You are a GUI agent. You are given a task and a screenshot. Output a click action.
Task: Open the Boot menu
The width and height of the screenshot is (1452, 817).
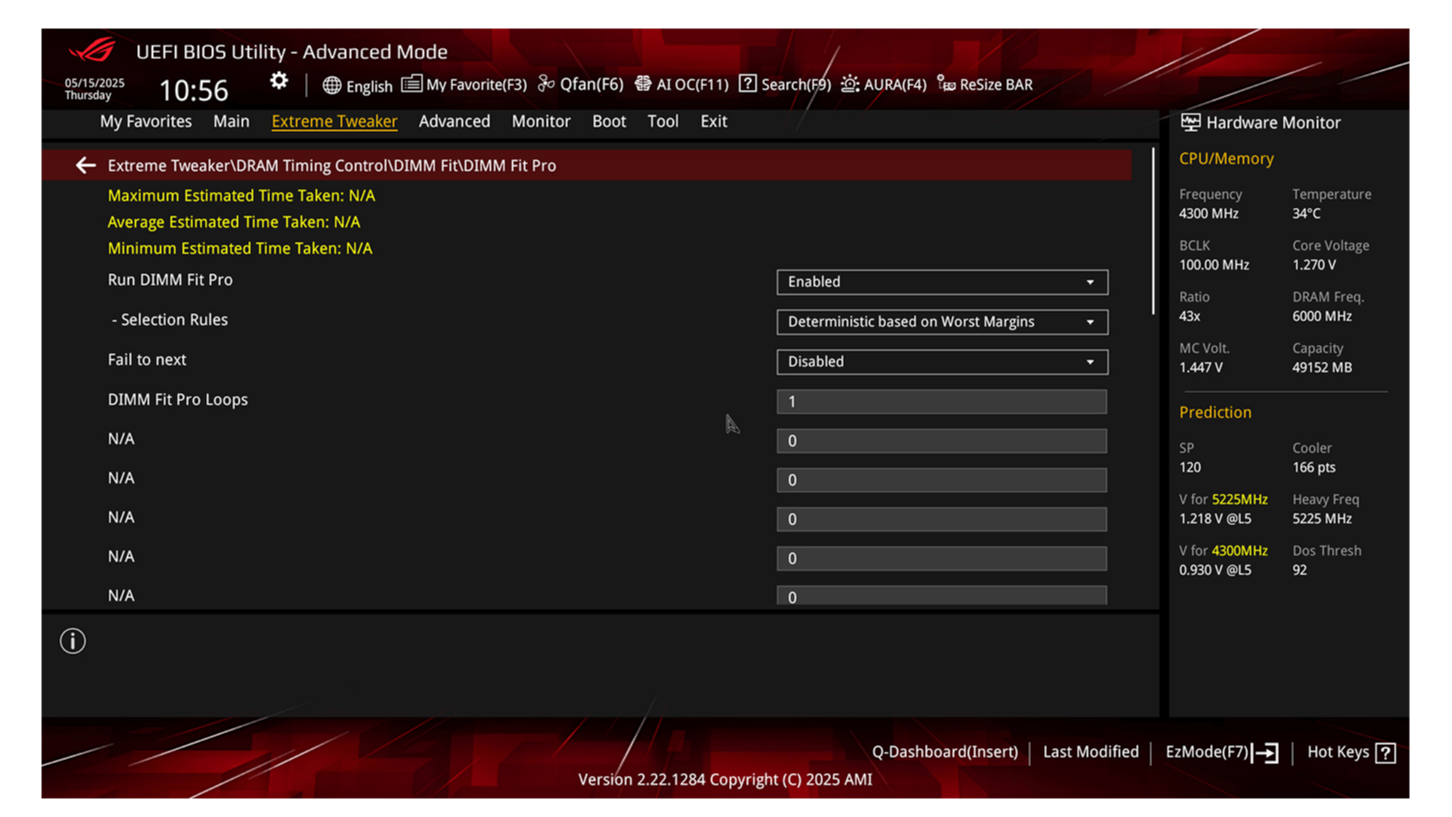click(x=609, y=121)
